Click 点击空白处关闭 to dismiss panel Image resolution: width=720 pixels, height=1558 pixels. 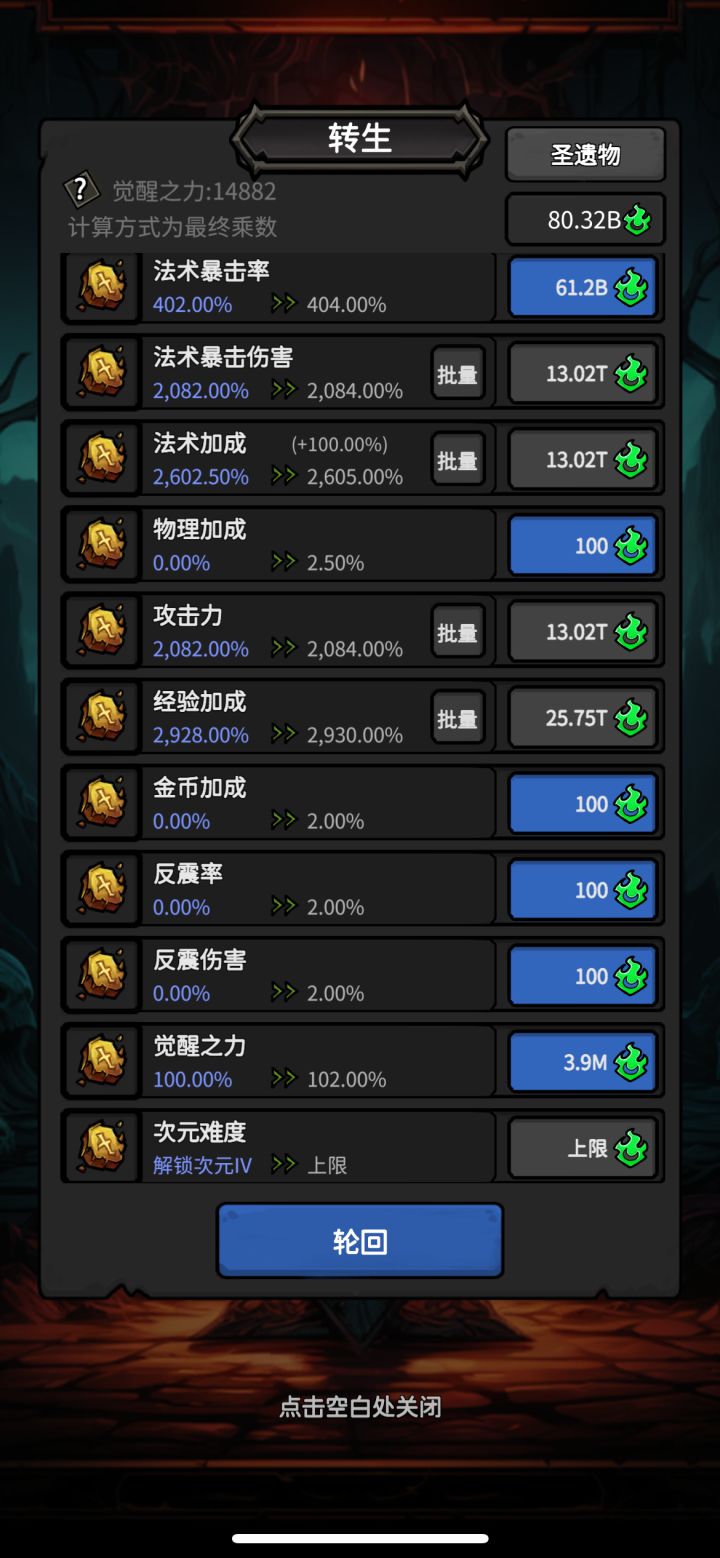360,1407
